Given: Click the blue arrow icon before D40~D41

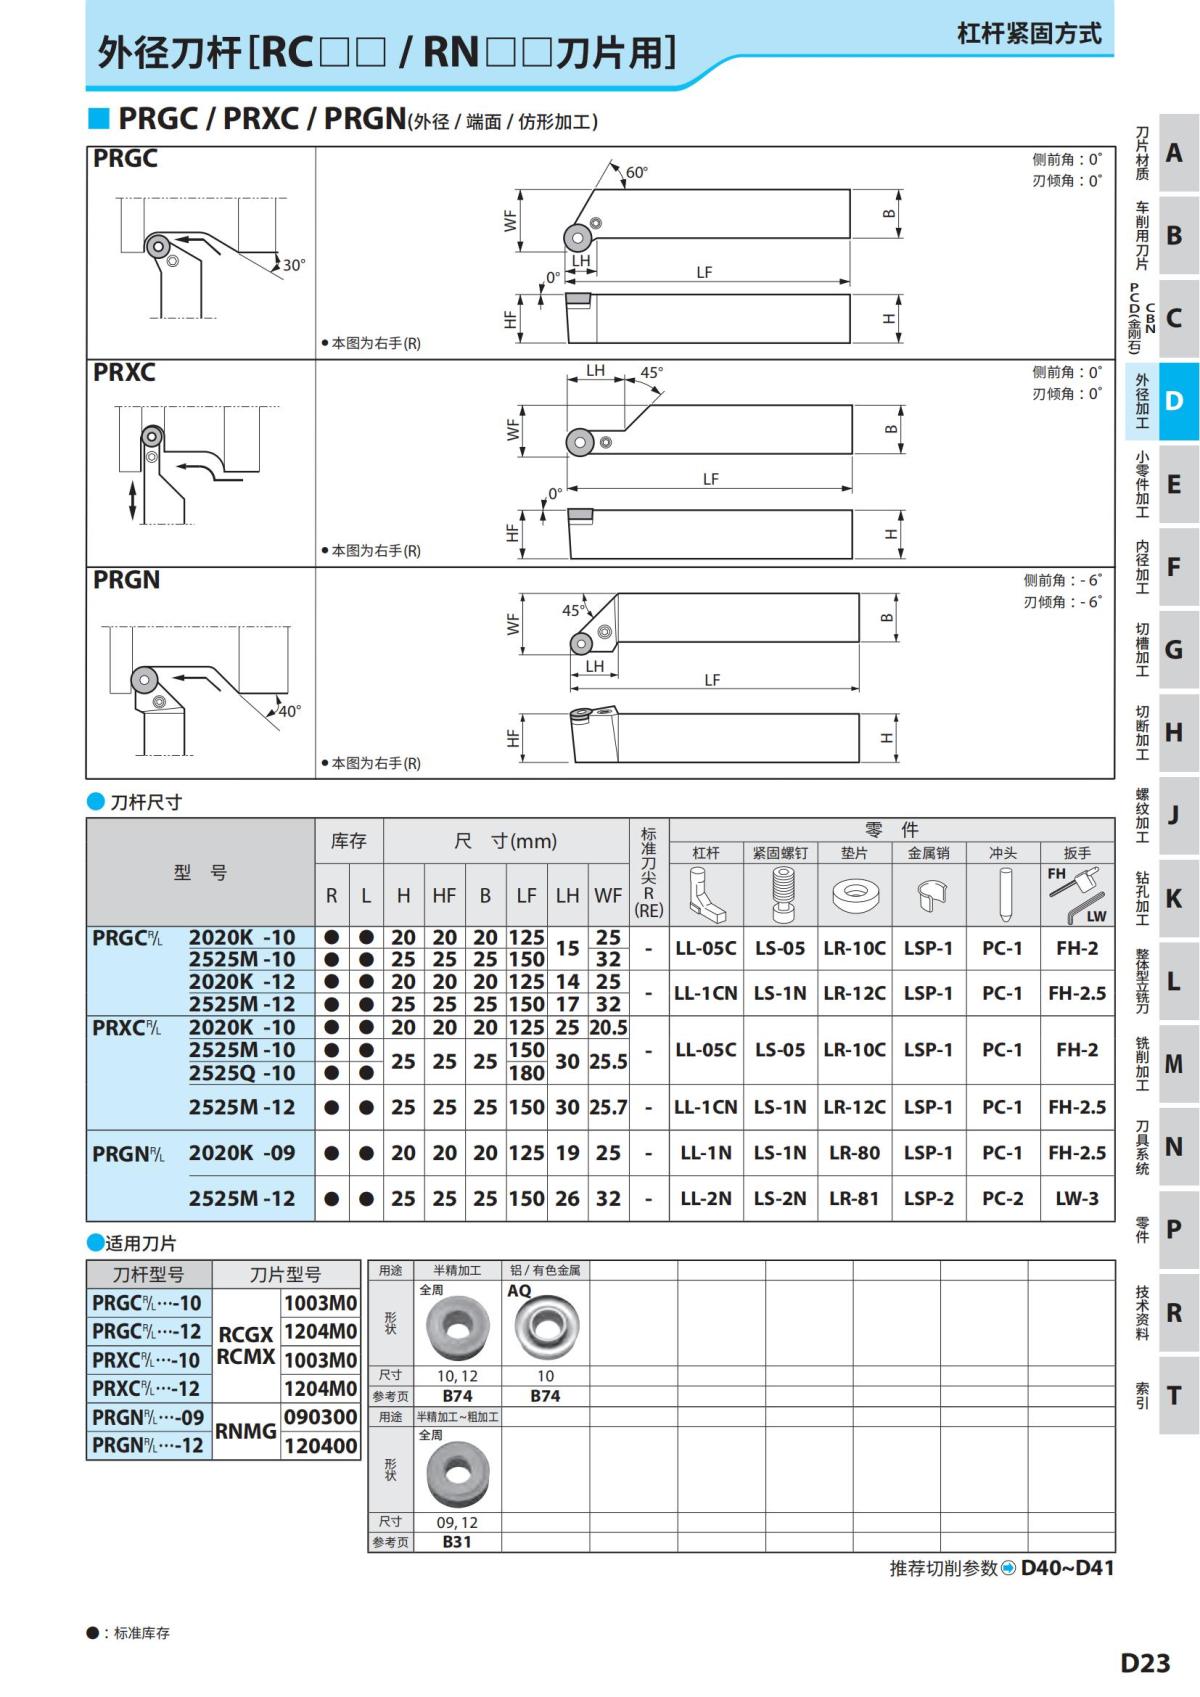Looking at the screenshot, I should [1008, 1568].
